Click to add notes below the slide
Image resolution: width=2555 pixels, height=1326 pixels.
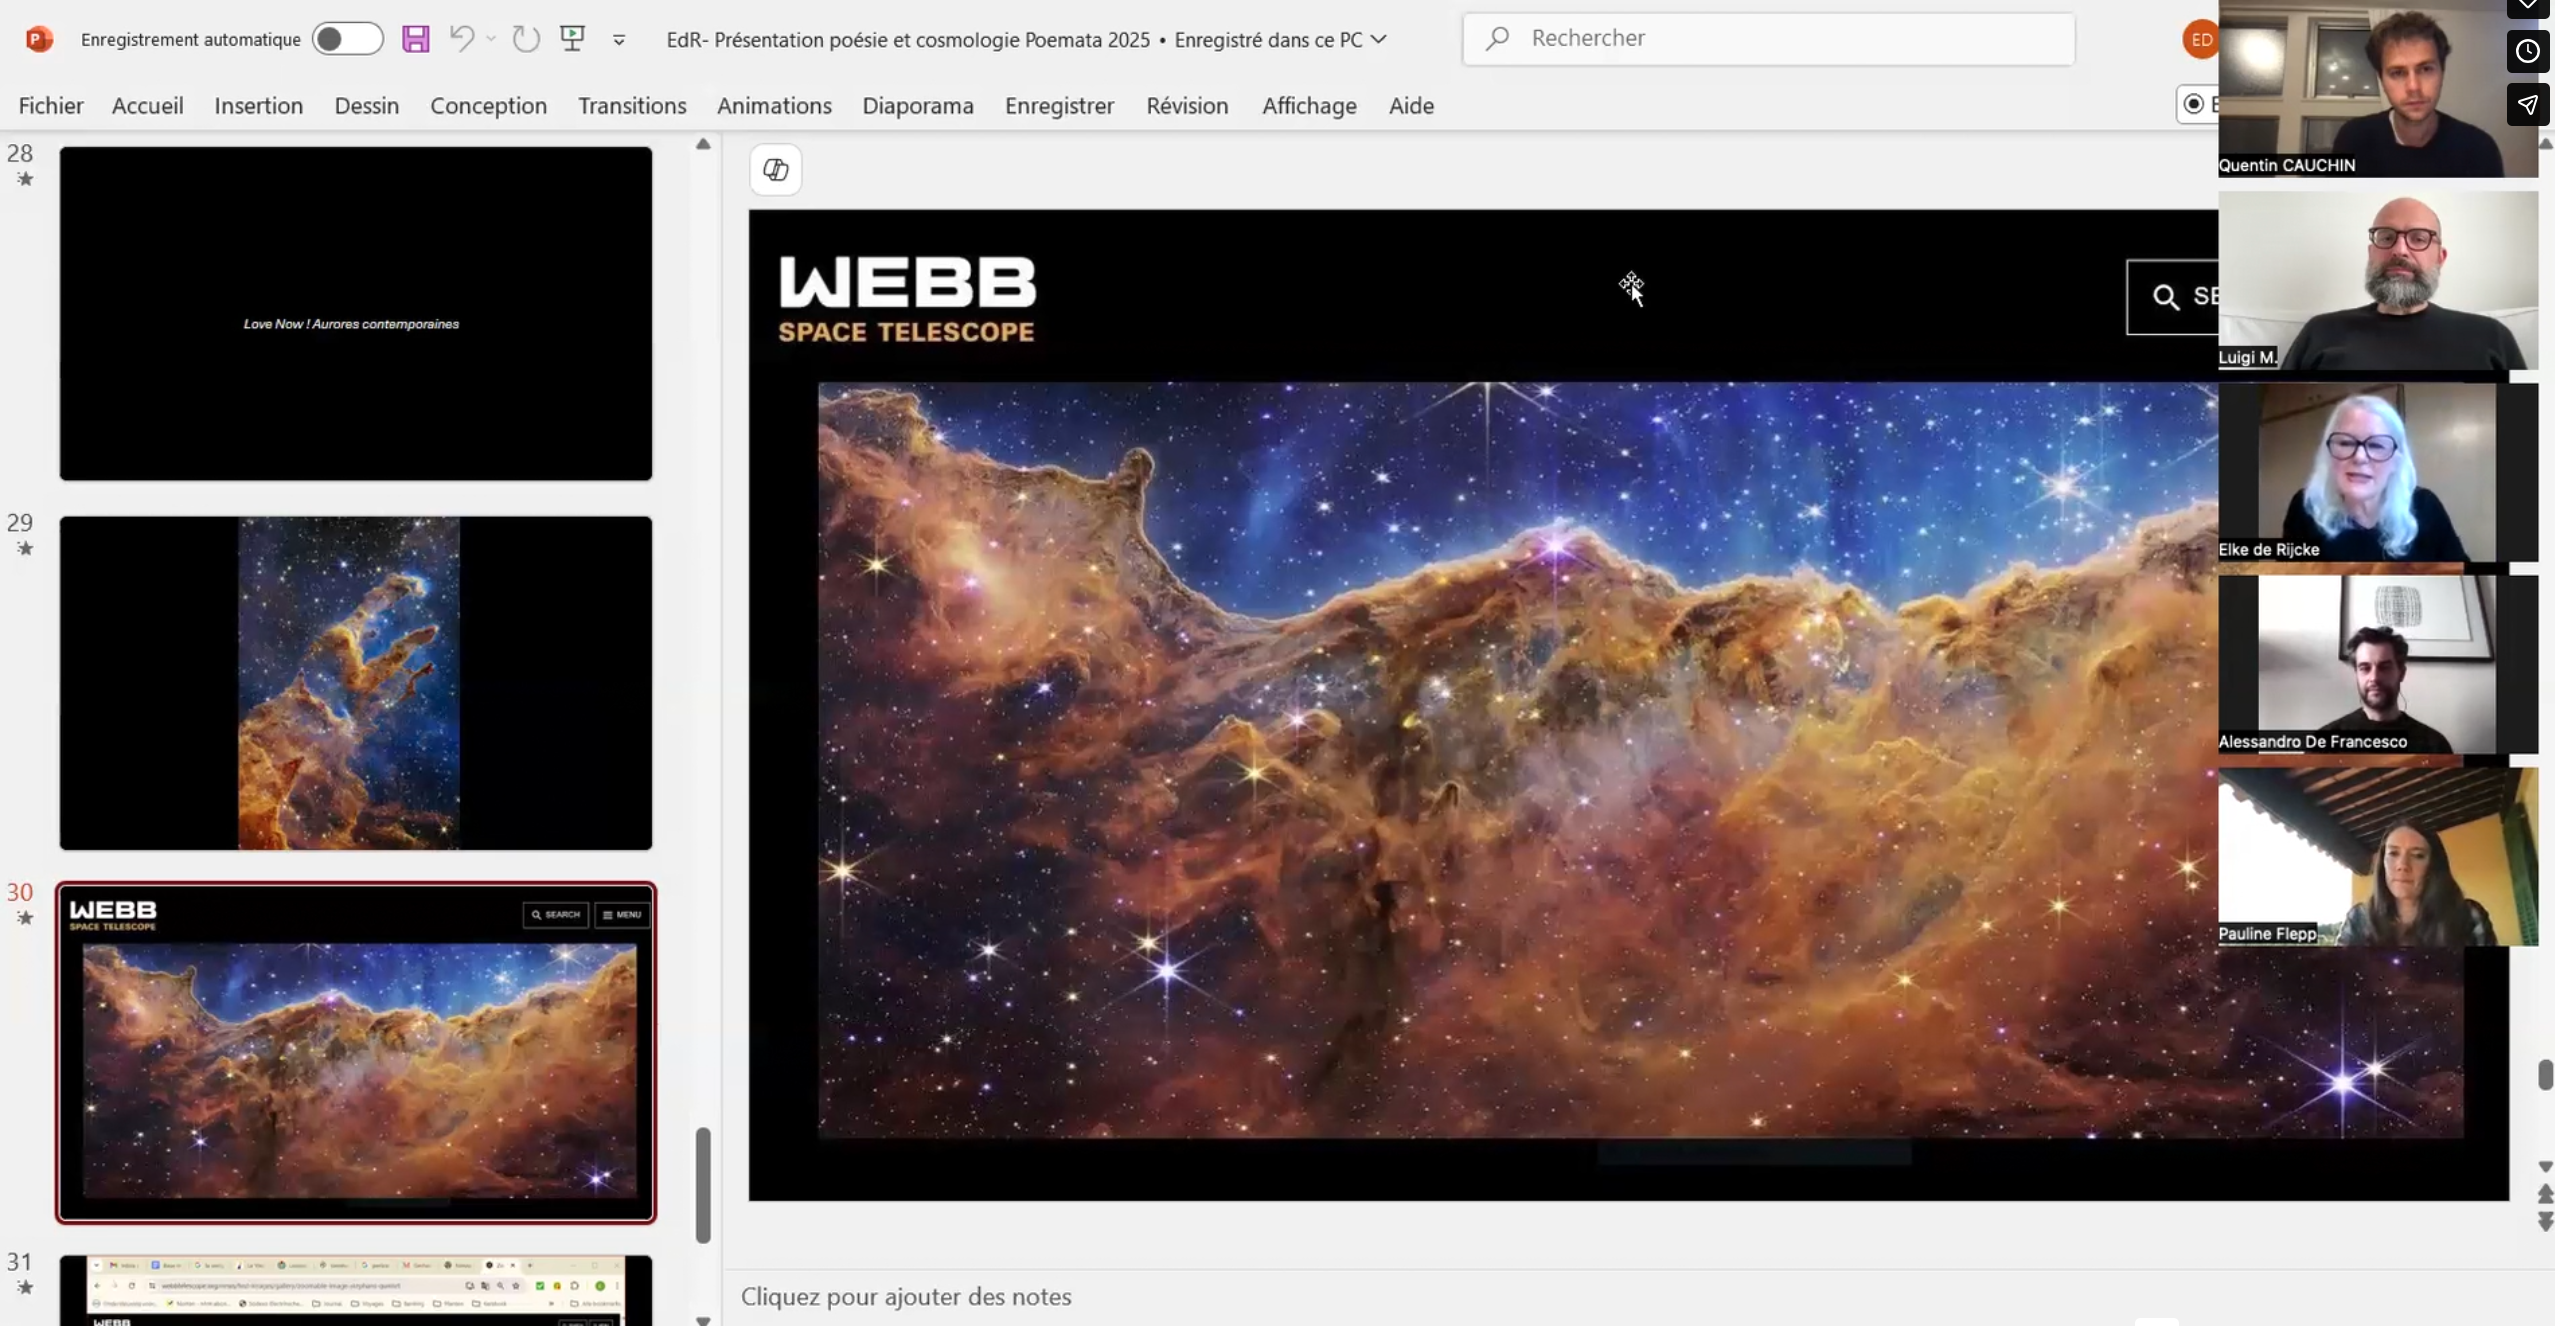906,1296
